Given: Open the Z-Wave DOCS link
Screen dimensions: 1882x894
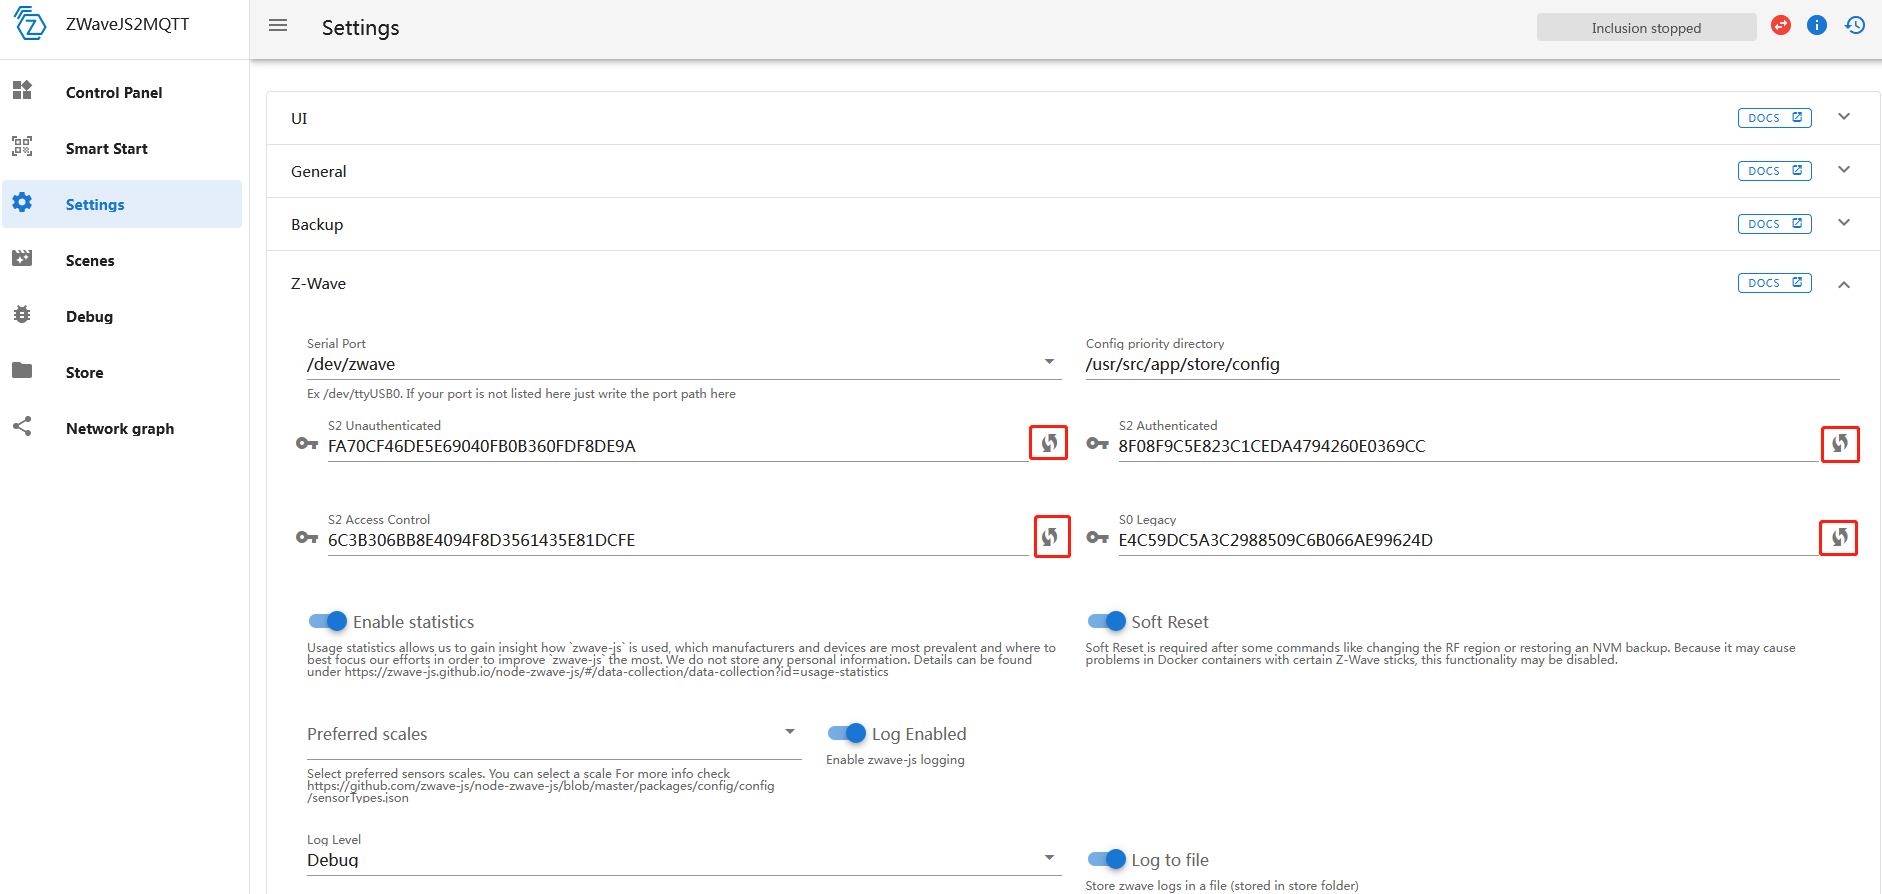Looking at the screenshot, I should click(x=1775, y=283).
